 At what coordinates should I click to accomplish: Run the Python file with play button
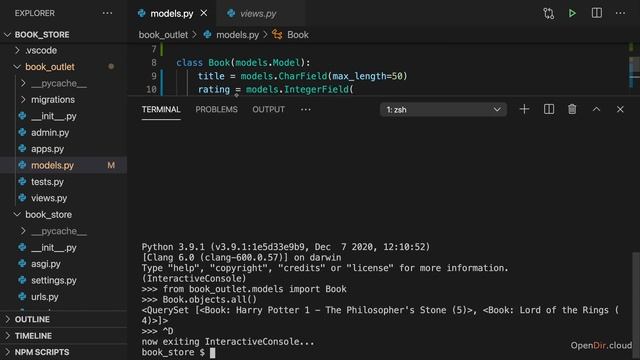click(572, 13)
